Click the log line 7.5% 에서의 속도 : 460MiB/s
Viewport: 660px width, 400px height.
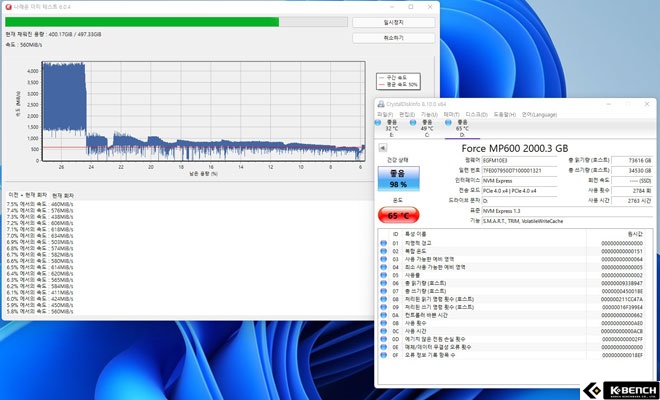point(40,204)
